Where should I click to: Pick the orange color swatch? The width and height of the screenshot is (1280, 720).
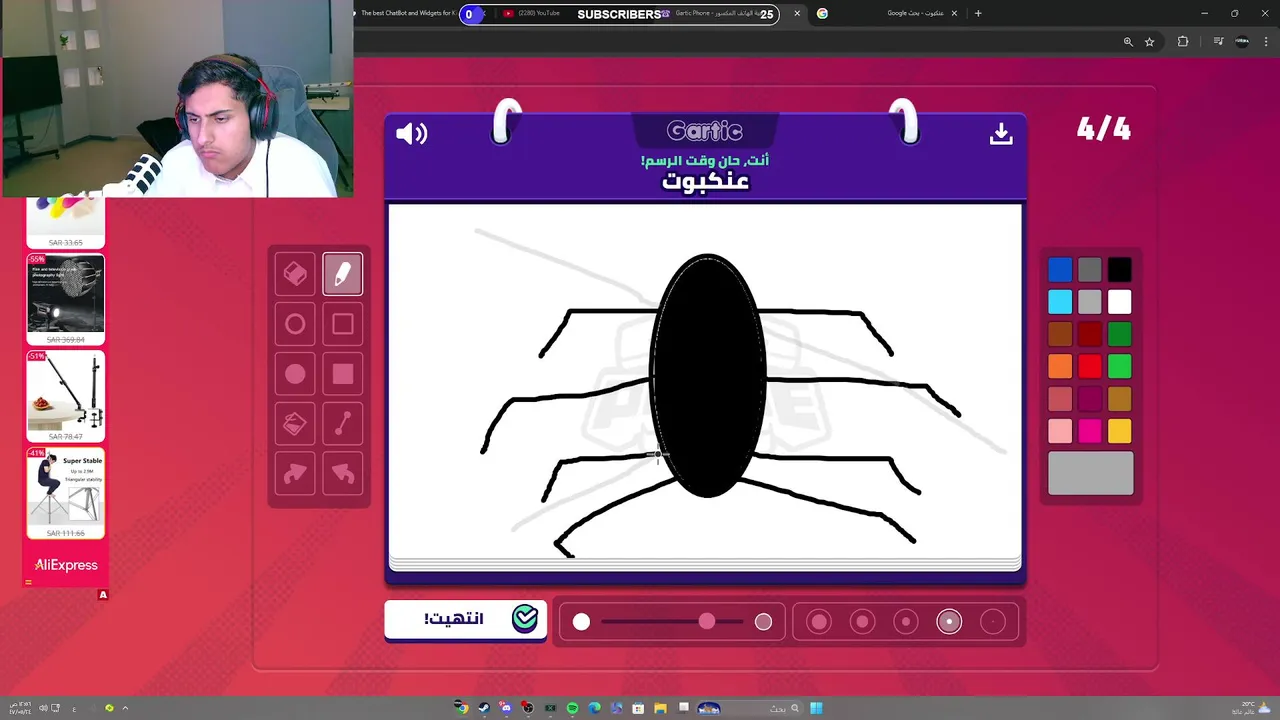pos(1060,367)
